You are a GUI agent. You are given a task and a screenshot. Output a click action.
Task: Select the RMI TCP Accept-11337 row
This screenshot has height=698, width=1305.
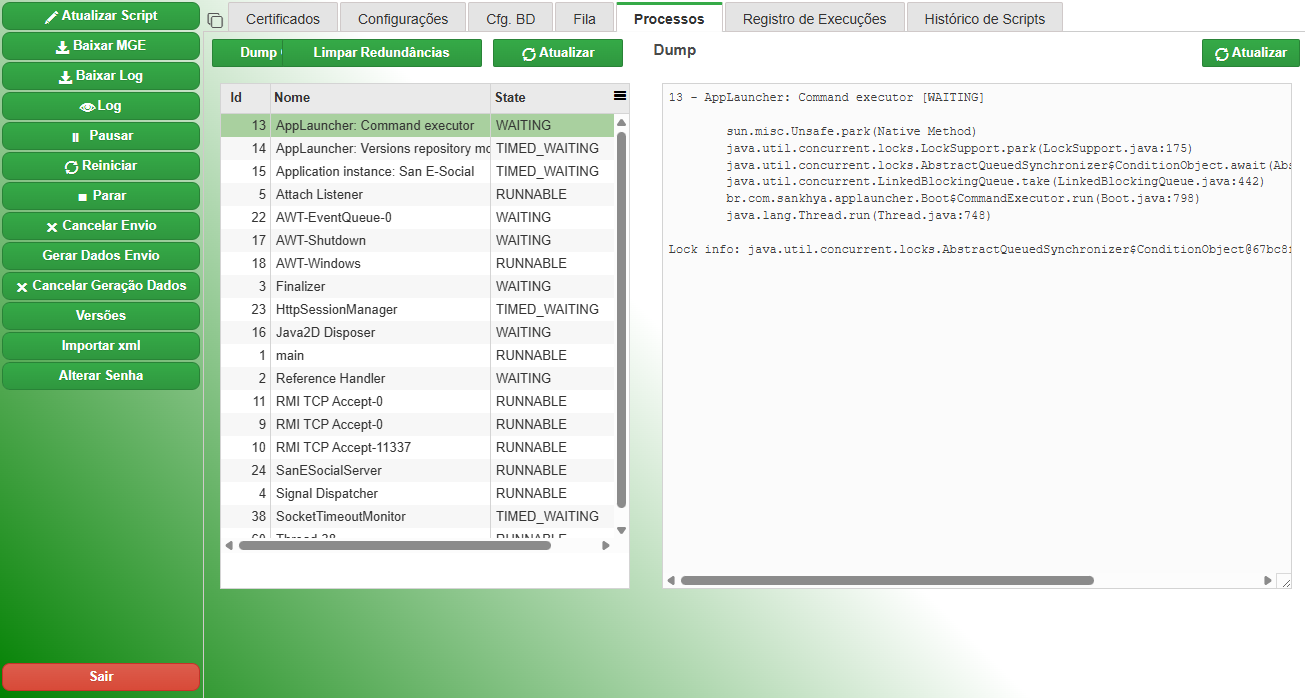418,448
